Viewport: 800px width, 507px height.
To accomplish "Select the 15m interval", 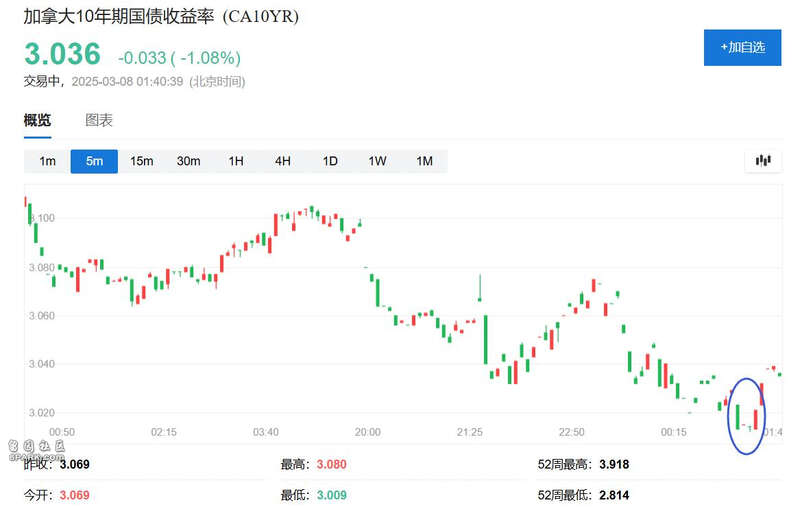I will (x=141, y=161).
